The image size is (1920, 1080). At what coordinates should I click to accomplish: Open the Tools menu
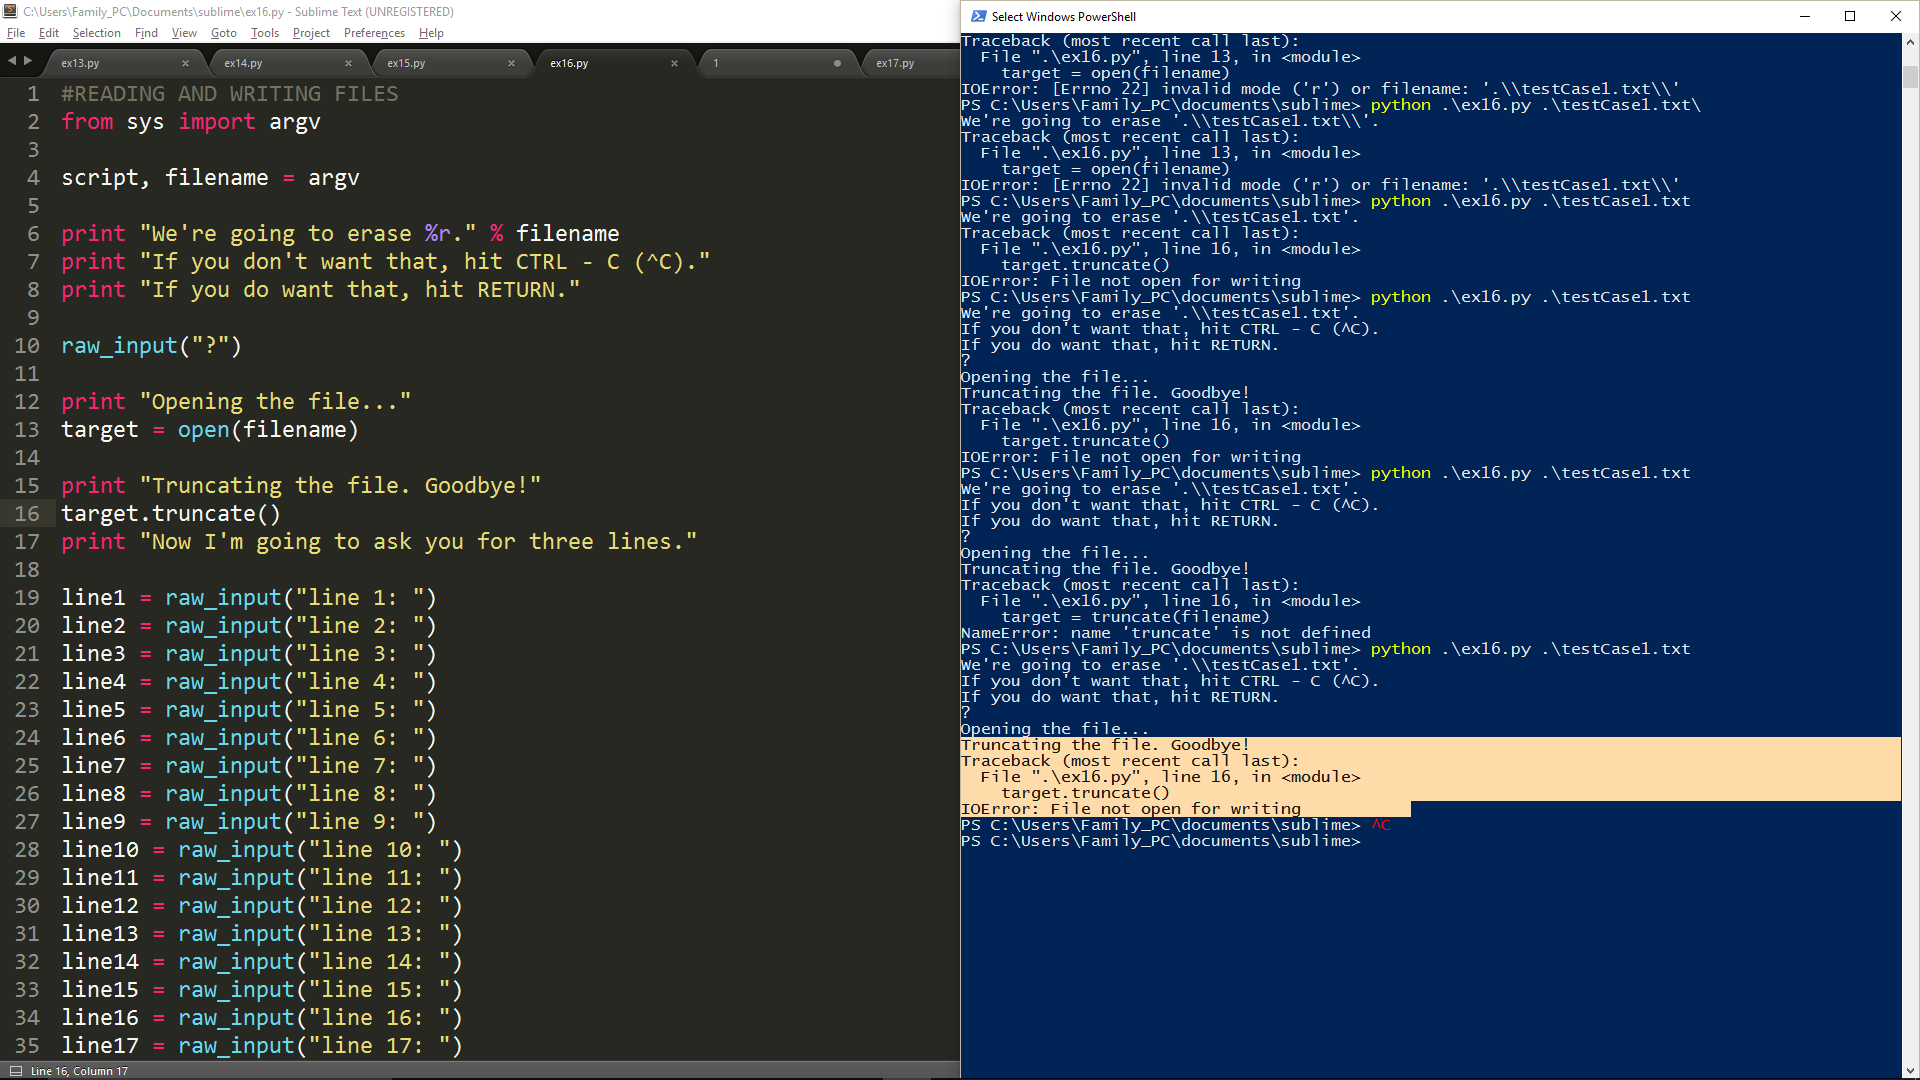pos(264,33)
